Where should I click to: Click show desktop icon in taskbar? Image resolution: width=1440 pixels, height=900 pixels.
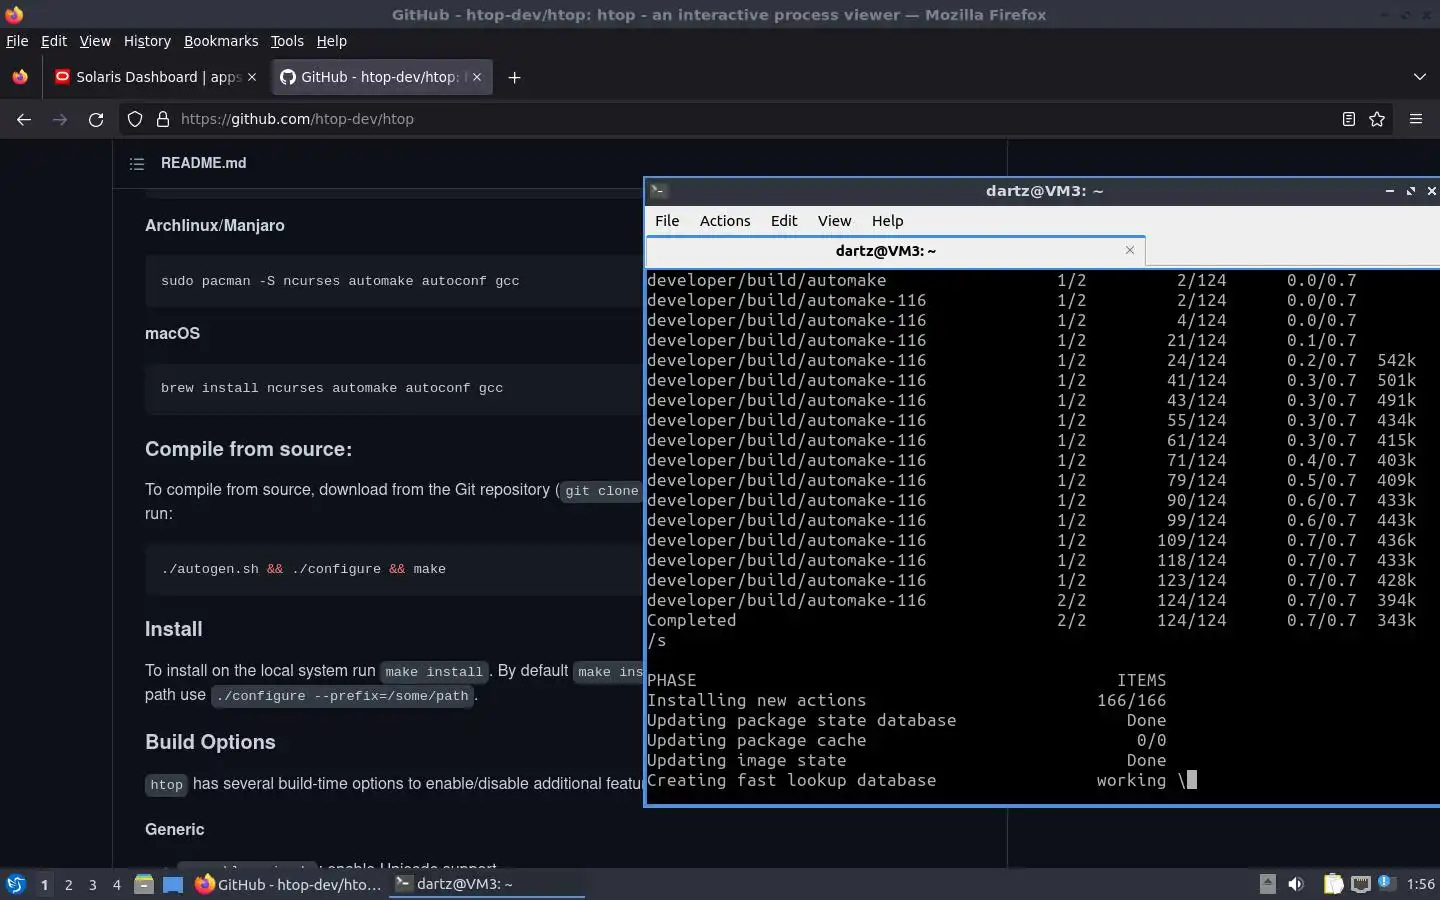[173, 884]
